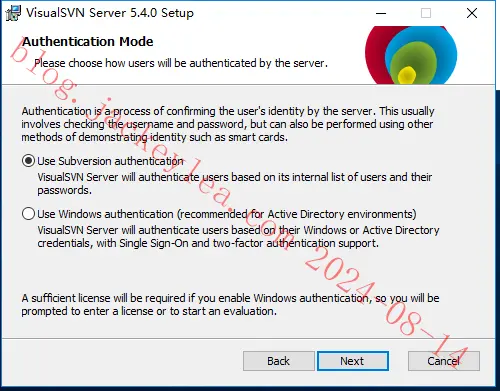Click the 'Authentication Mode' heading
Viewport: 500px width, 391px height.
pyautogui.click(x=88, y=42)
